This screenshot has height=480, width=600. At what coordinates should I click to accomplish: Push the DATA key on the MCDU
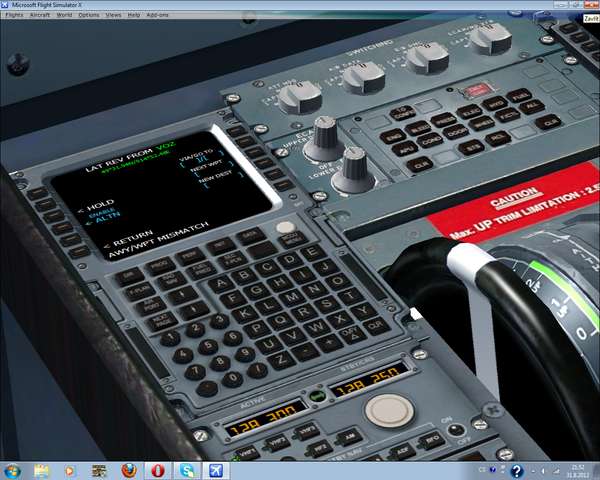pyautogui.click(x=251, y=235)
